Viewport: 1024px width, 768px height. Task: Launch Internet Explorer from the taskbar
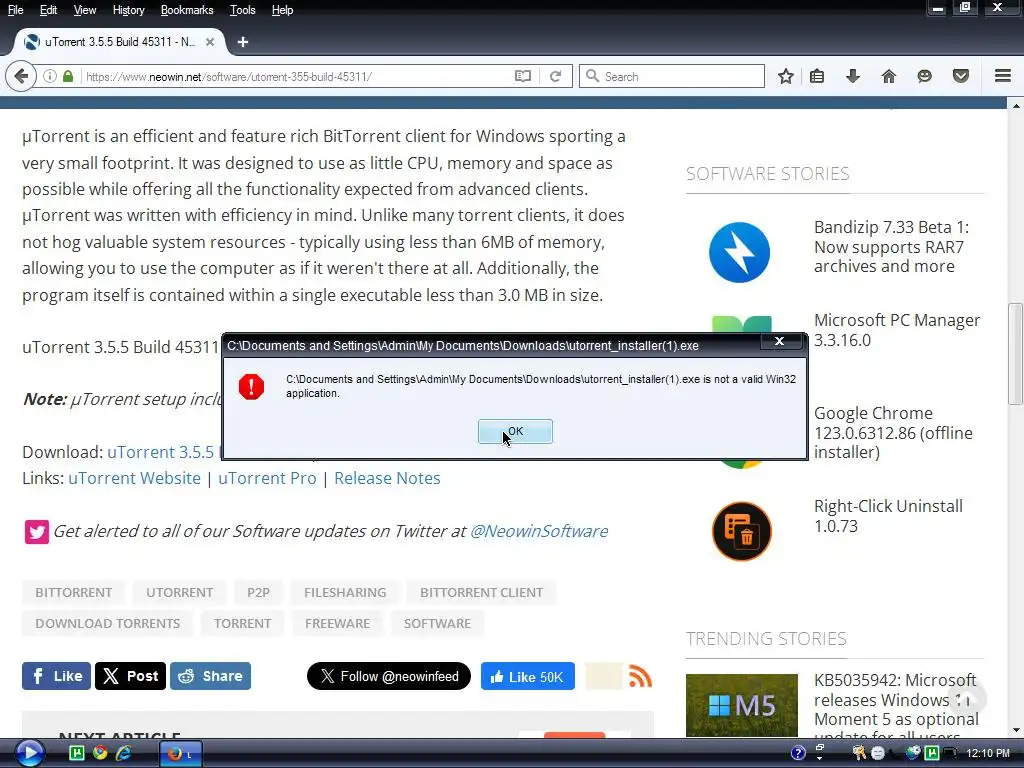point(123,753)
